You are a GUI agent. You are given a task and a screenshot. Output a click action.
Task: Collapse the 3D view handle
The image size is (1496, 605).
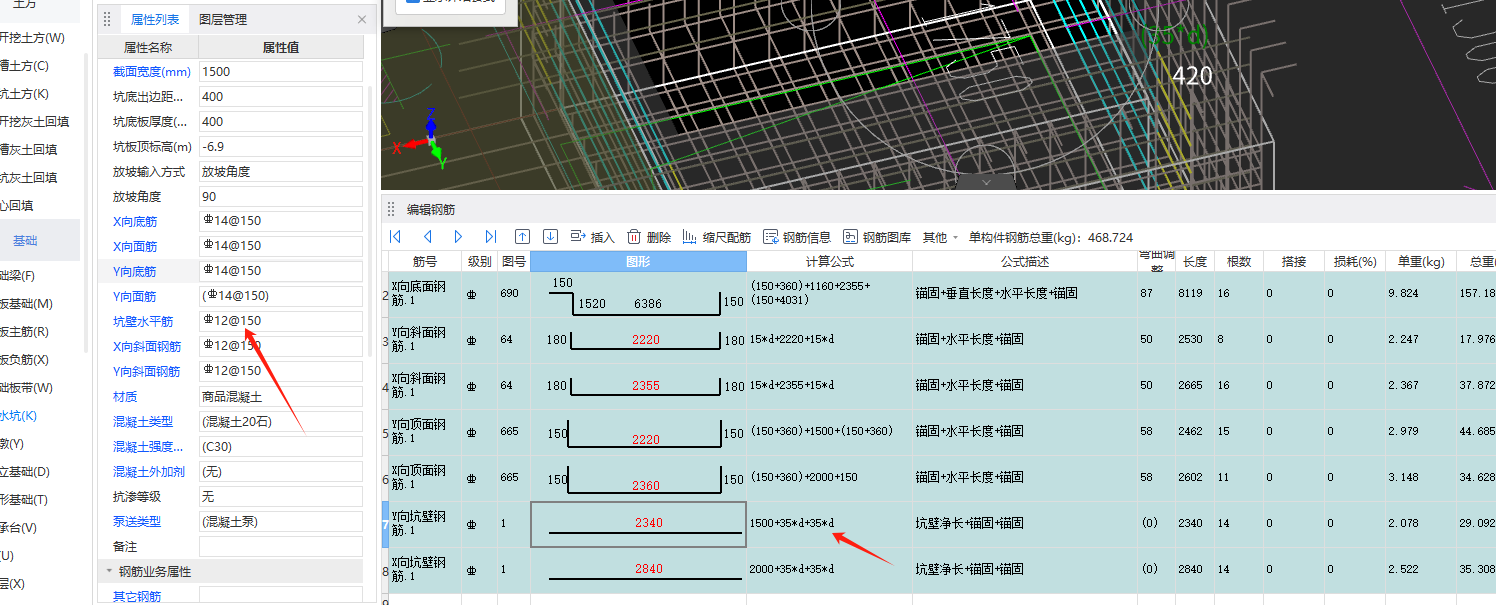point(986,183)
